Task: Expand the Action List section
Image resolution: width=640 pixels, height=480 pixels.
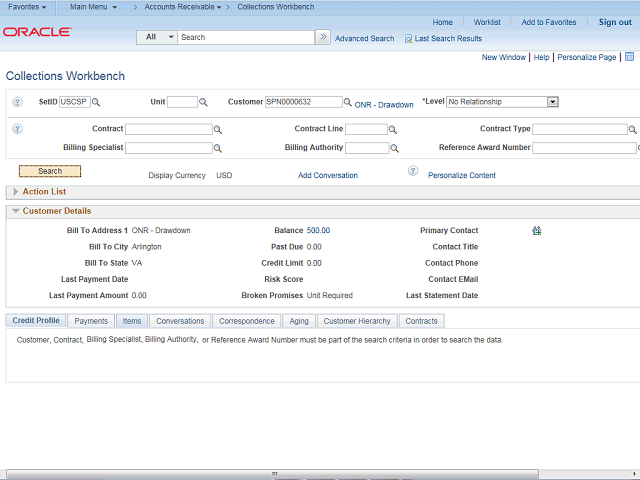Action: point(15,191)
